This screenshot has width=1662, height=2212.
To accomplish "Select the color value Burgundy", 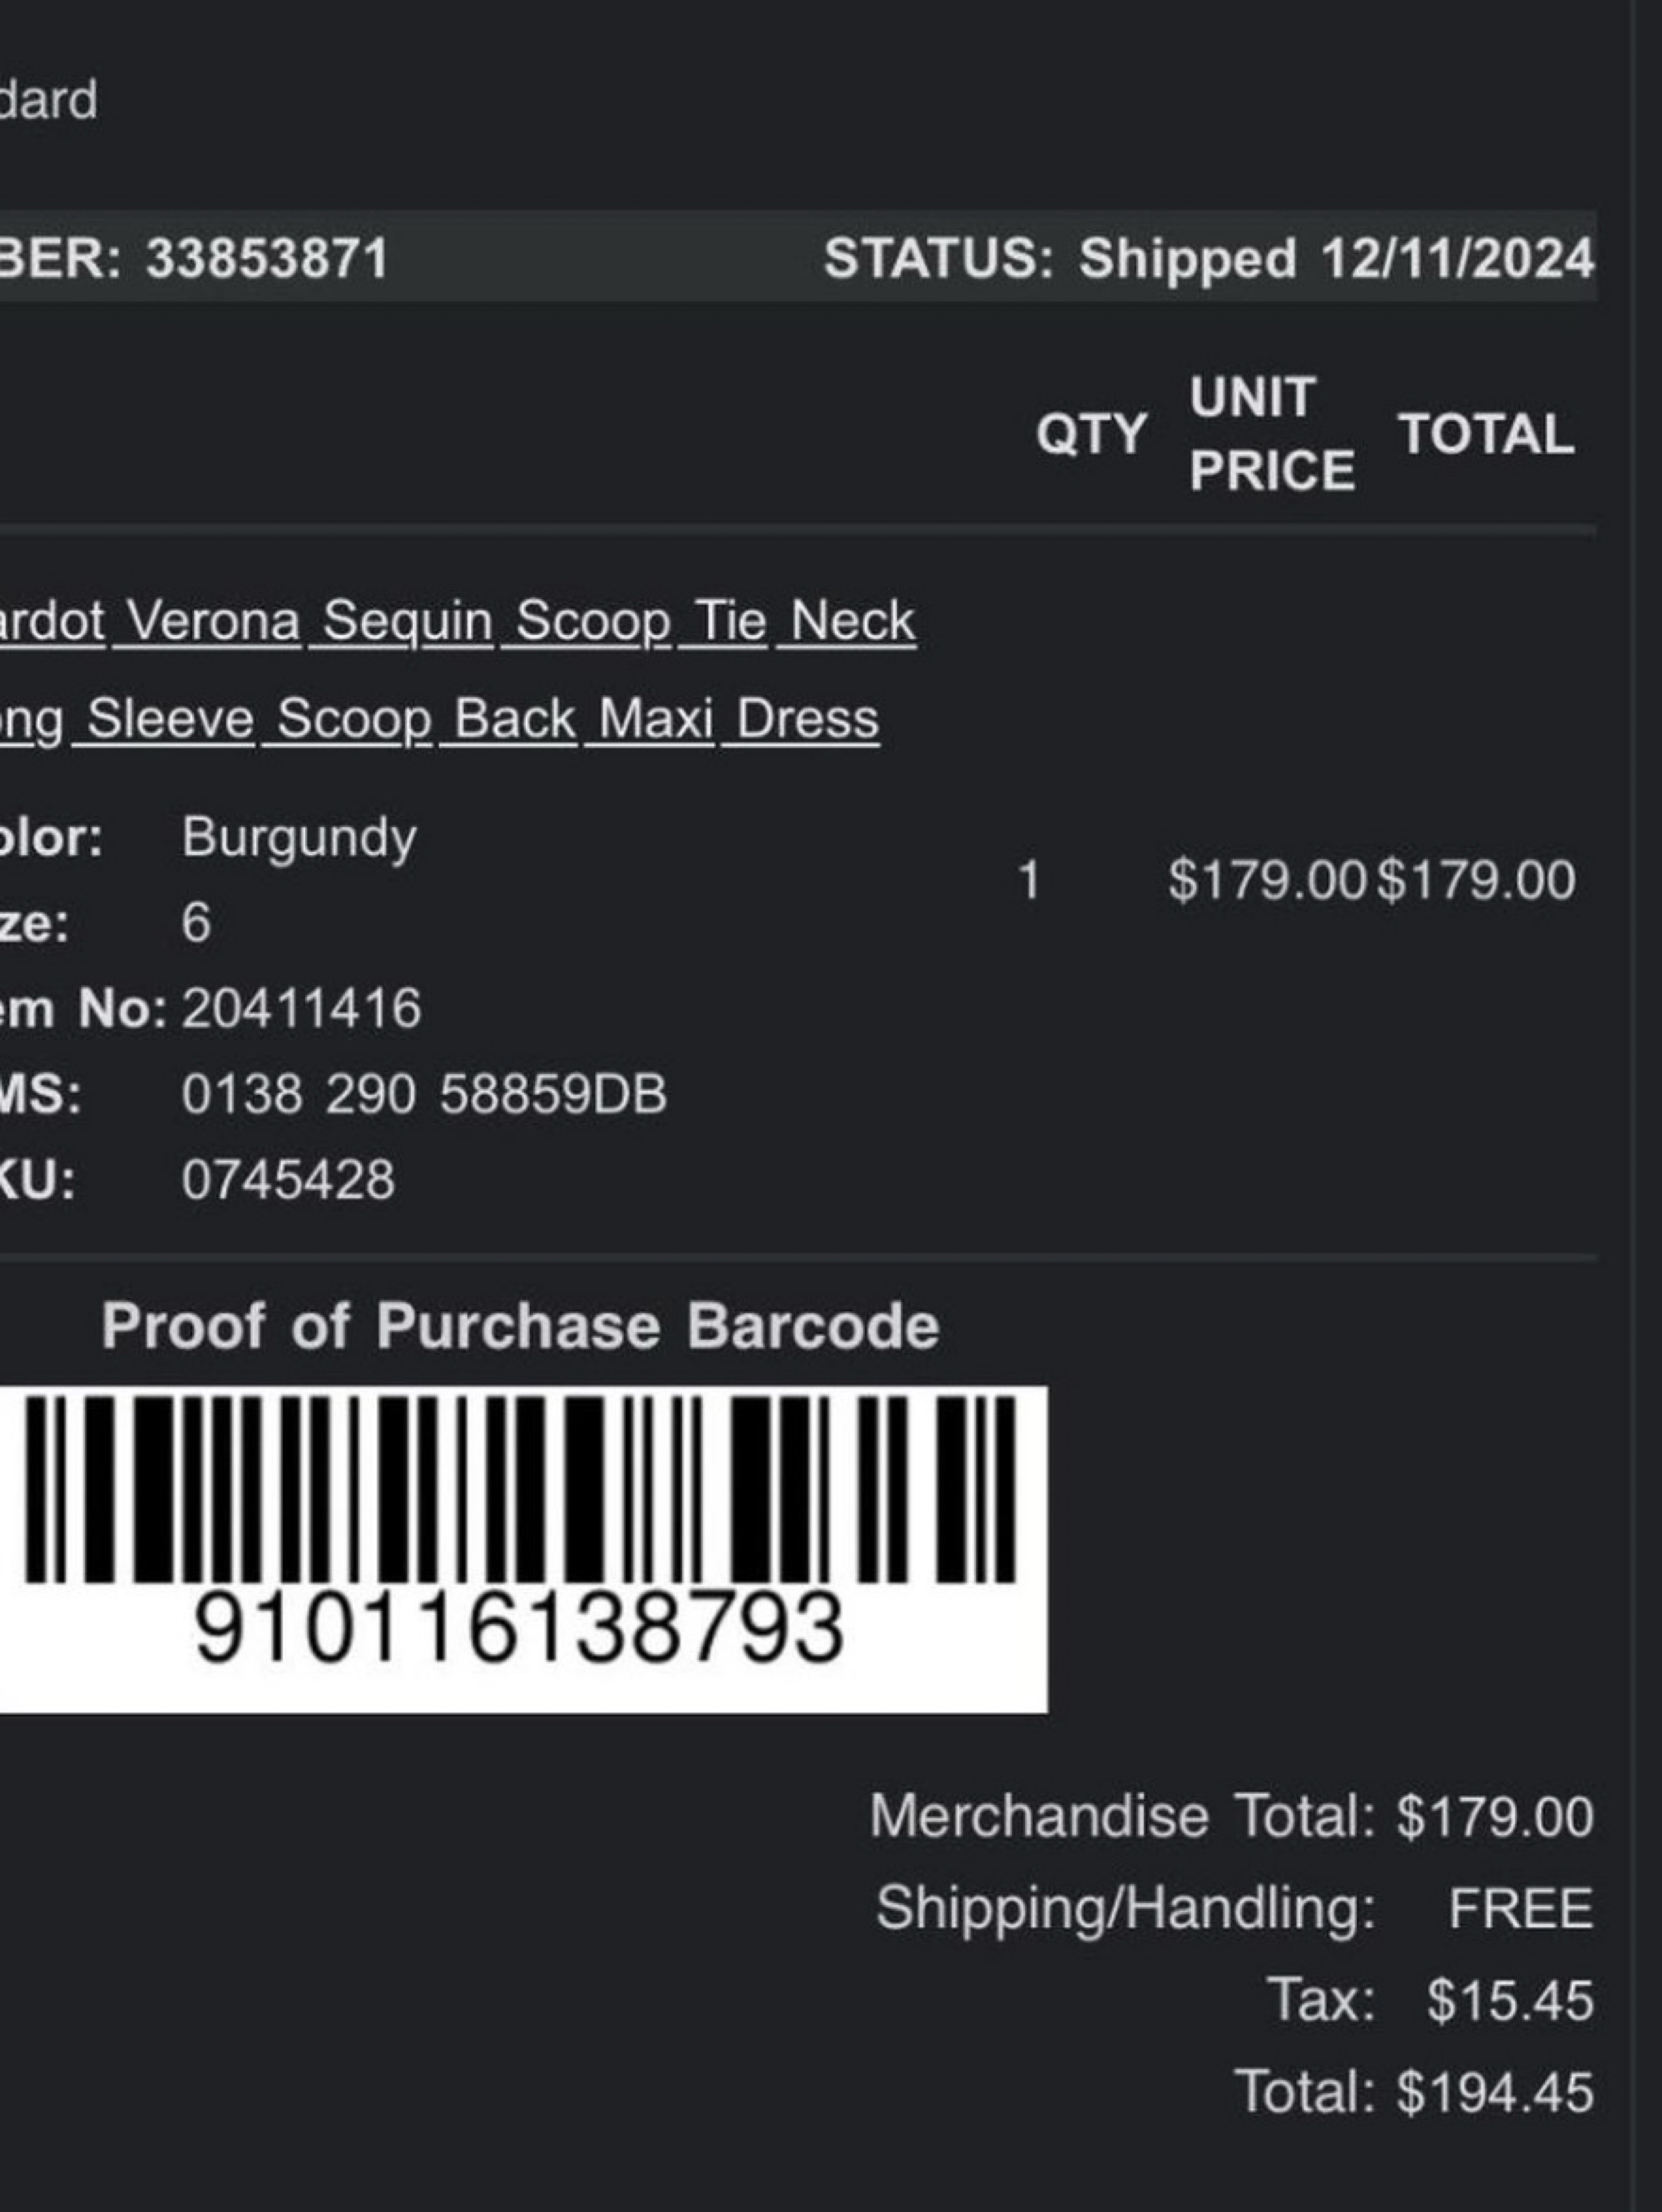I will pyautogui.click(x=299, y=838).
